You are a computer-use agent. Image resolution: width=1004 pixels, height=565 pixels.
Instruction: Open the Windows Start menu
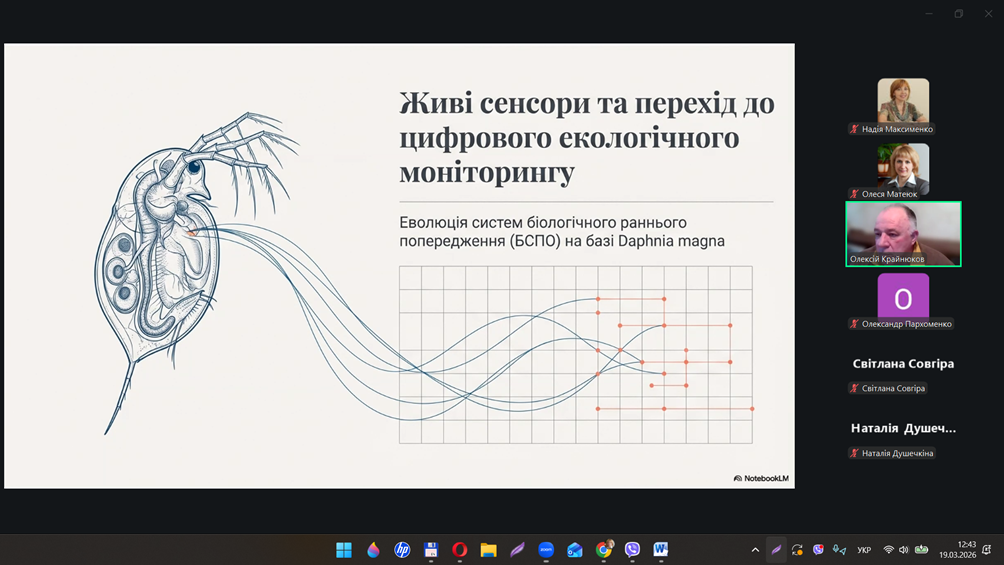coord(344,549)
